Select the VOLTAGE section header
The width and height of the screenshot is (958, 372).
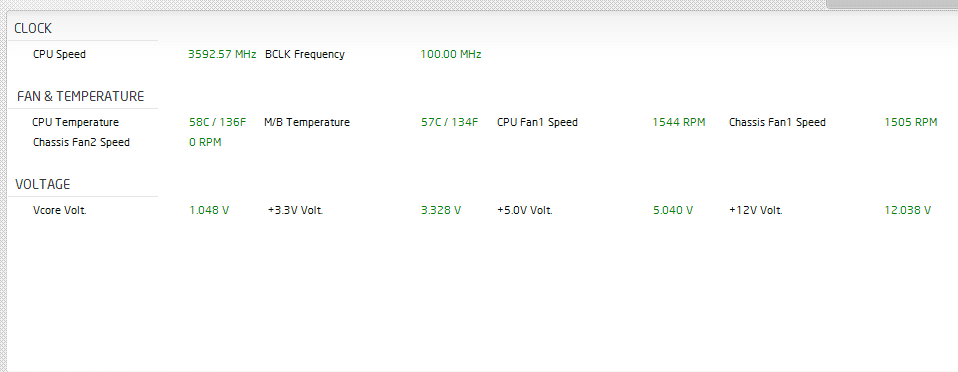click(x=43, y=184)
